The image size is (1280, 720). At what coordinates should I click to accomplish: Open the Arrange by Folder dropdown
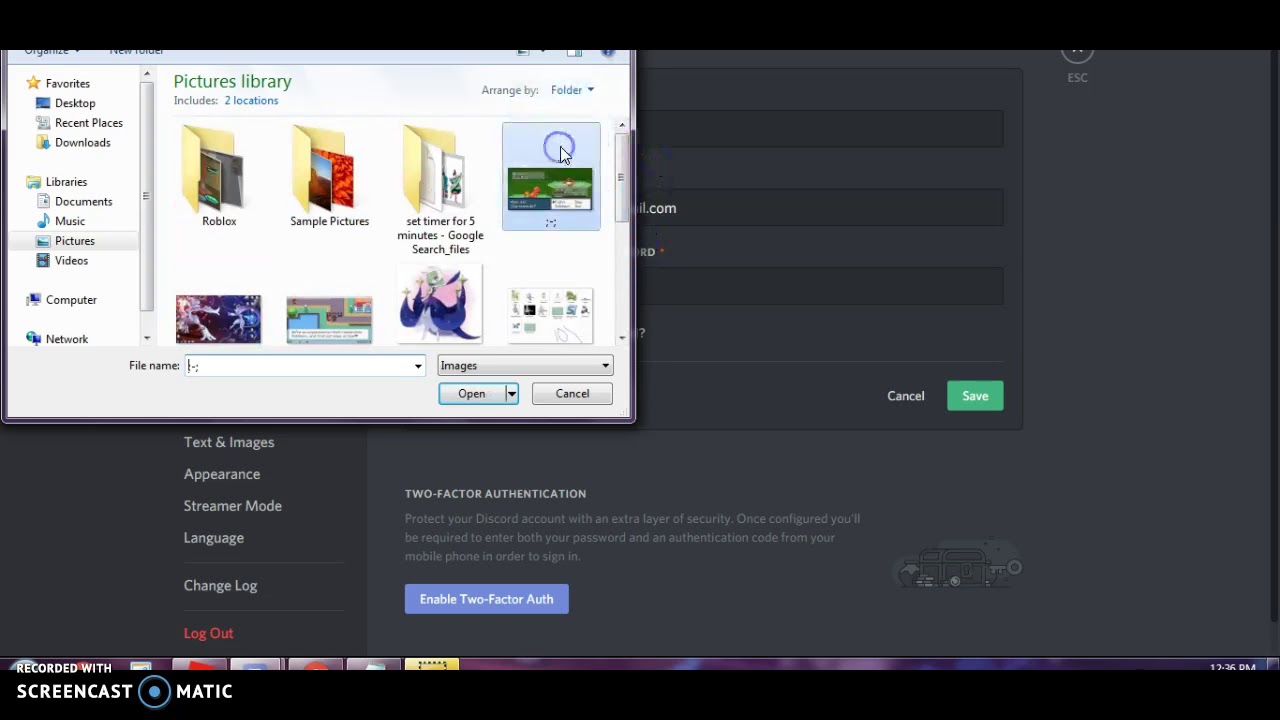tap(572, 90)
